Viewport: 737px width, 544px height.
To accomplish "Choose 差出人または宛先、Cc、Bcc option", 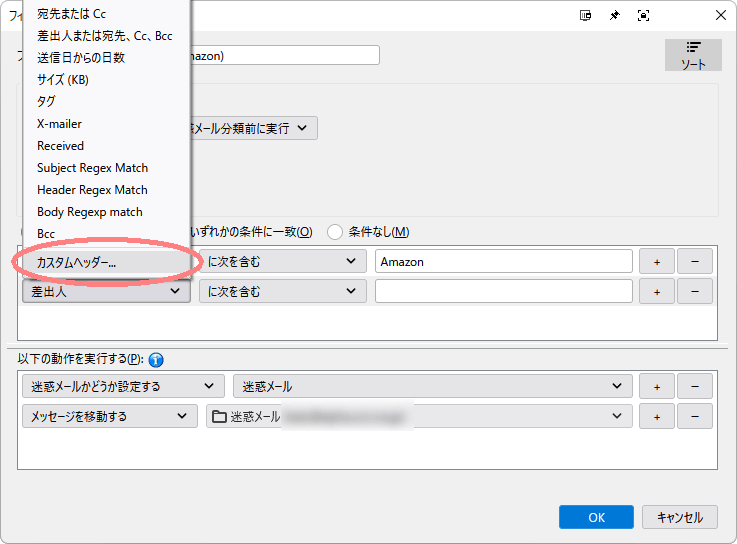I will pos(107,36).
